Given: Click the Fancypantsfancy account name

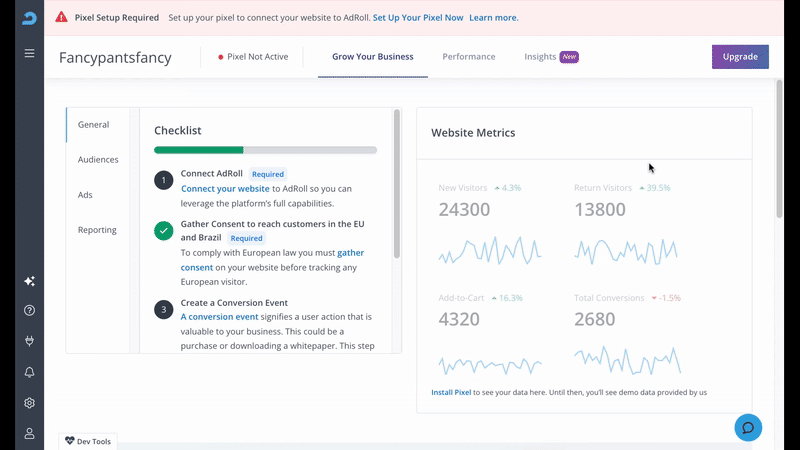Looking at the screenshot, I should (115, 57).
